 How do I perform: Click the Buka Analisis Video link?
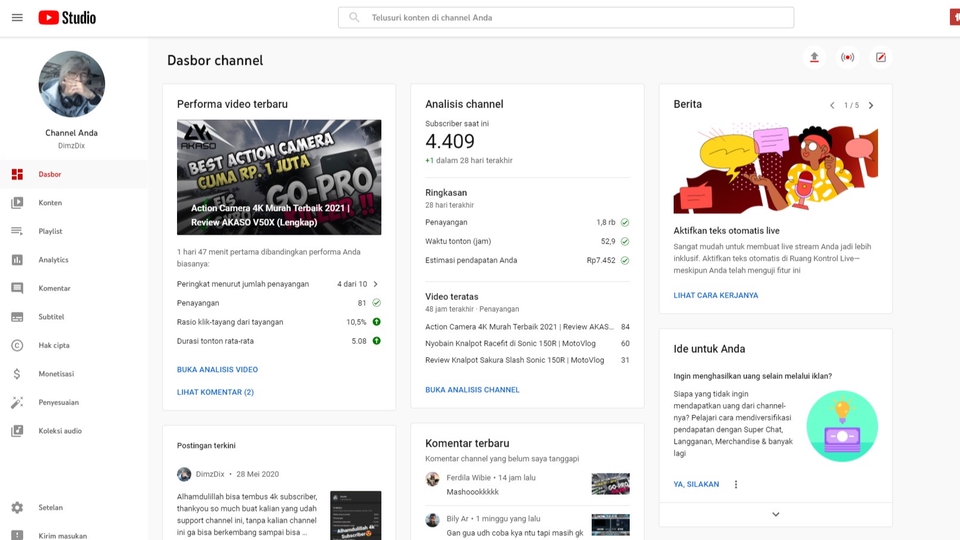pos(217,370)
